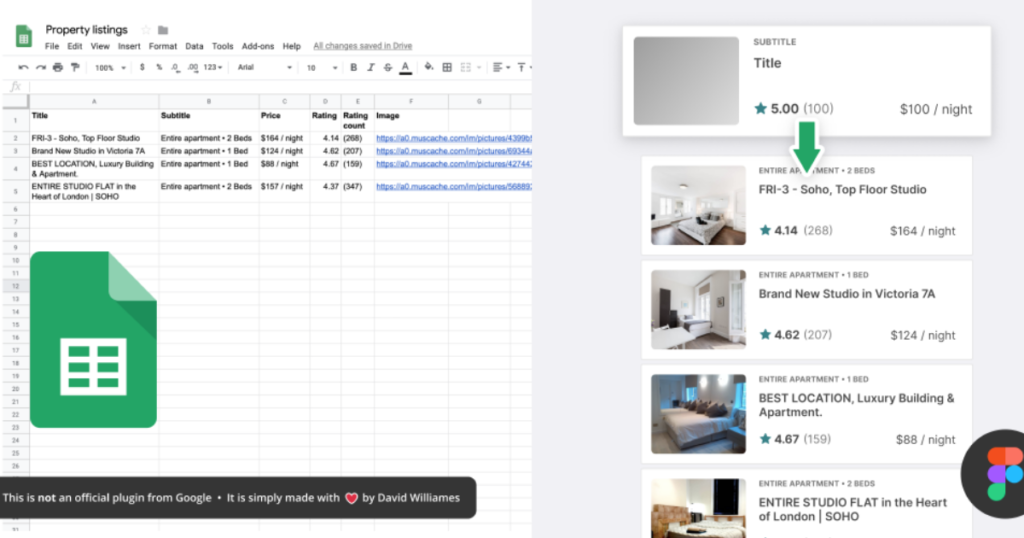
Task: Open the 123 more formats dropdown
Action: click(213, 67)
